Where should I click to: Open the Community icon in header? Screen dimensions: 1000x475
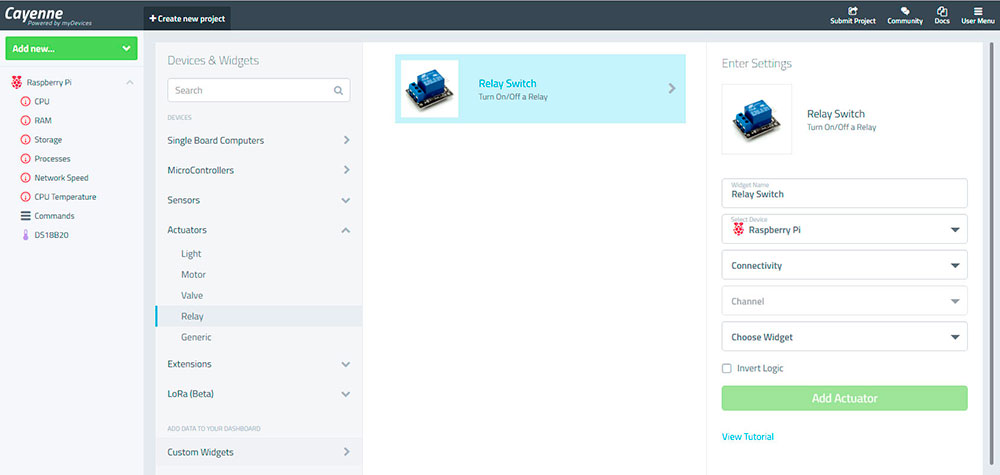[x=905, y=11]
